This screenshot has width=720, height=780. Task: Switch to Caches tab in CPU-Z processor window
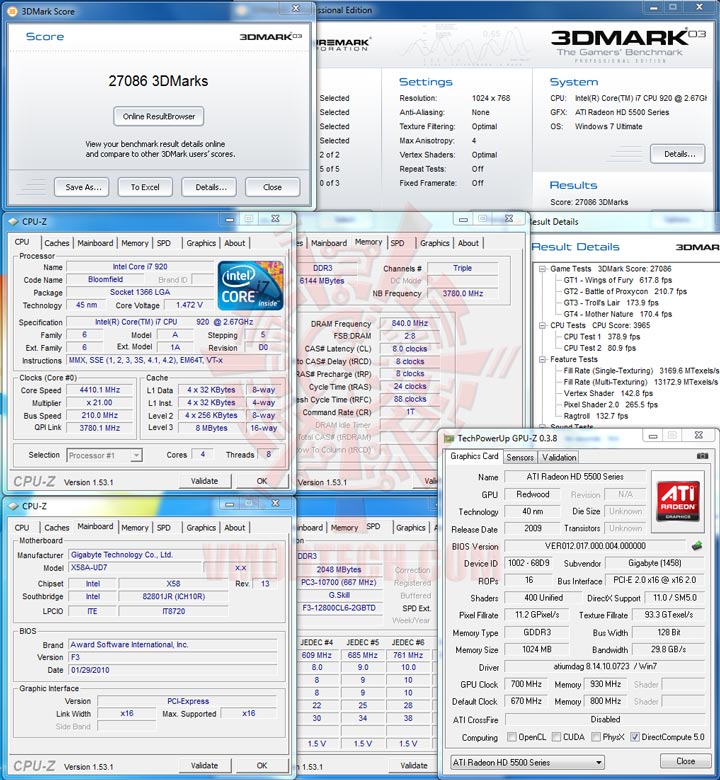(x=57, y=243)
